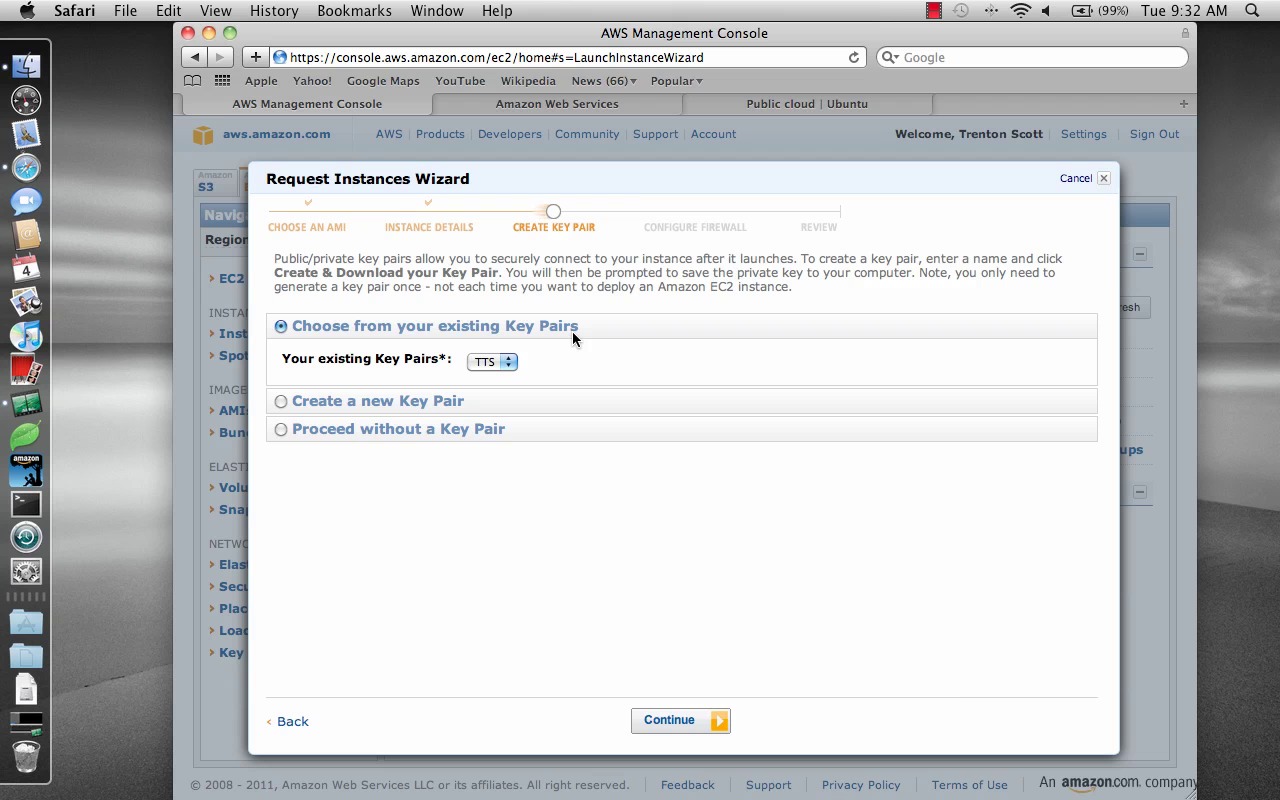Open the Apple bookmark
1280x800 pixels.
(261, 81)
